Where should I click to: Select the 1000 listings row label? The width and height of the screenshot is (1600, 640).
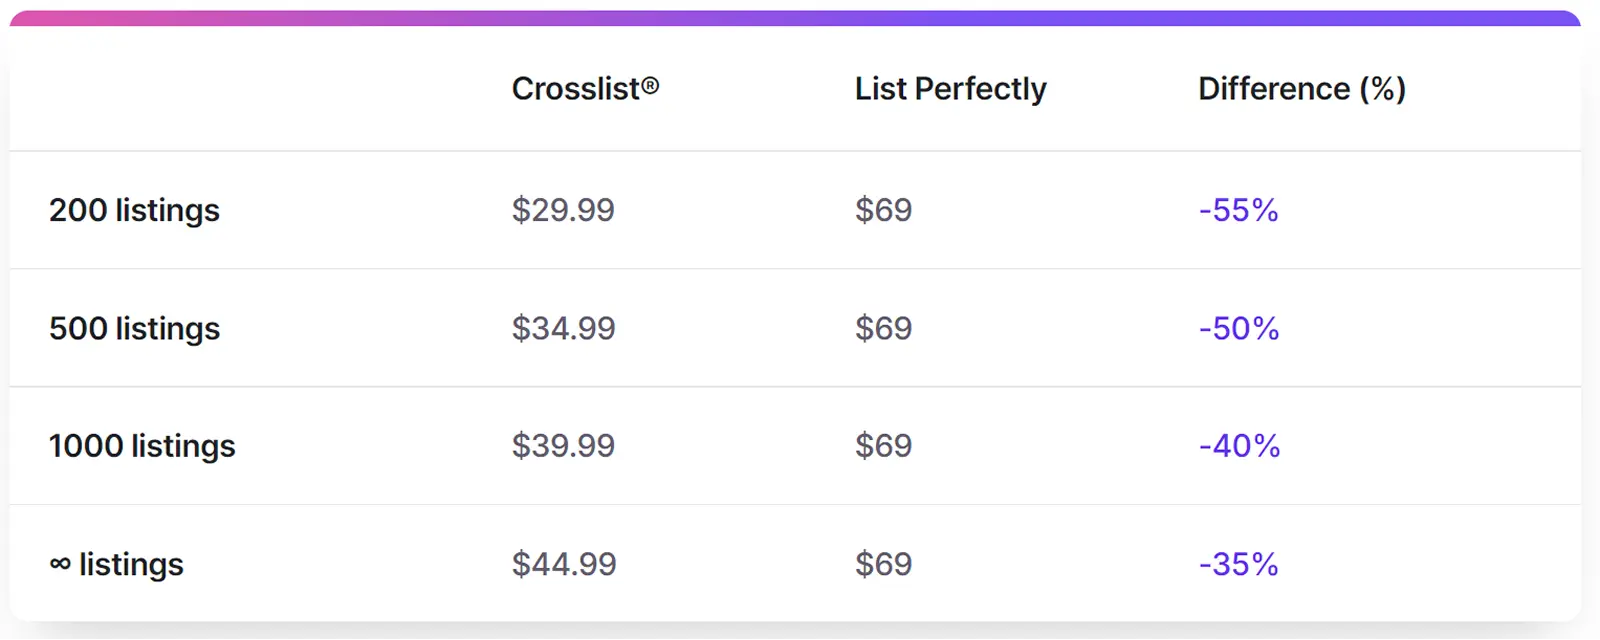[x=142, y=446]
